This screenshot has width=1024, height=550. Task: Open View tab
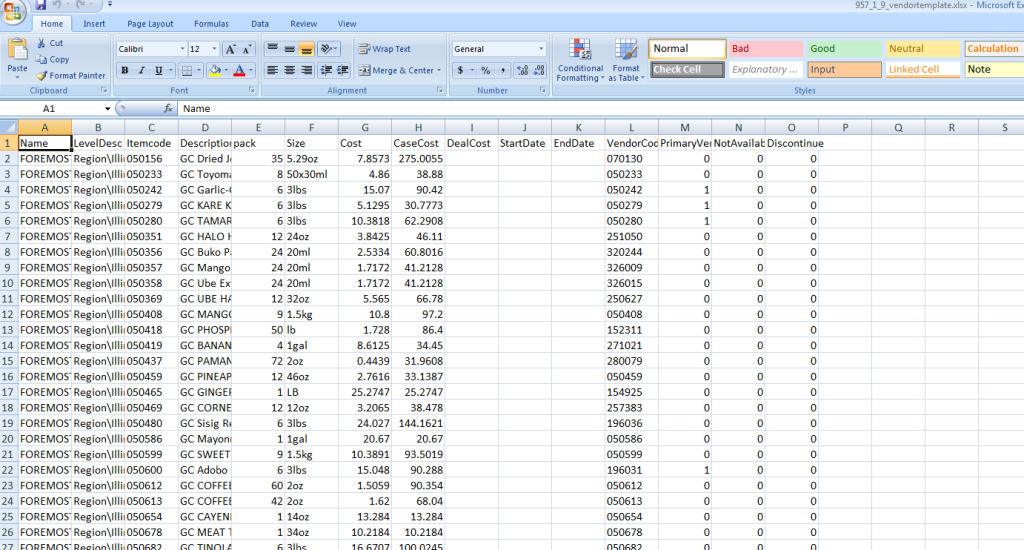click(347, 24)
